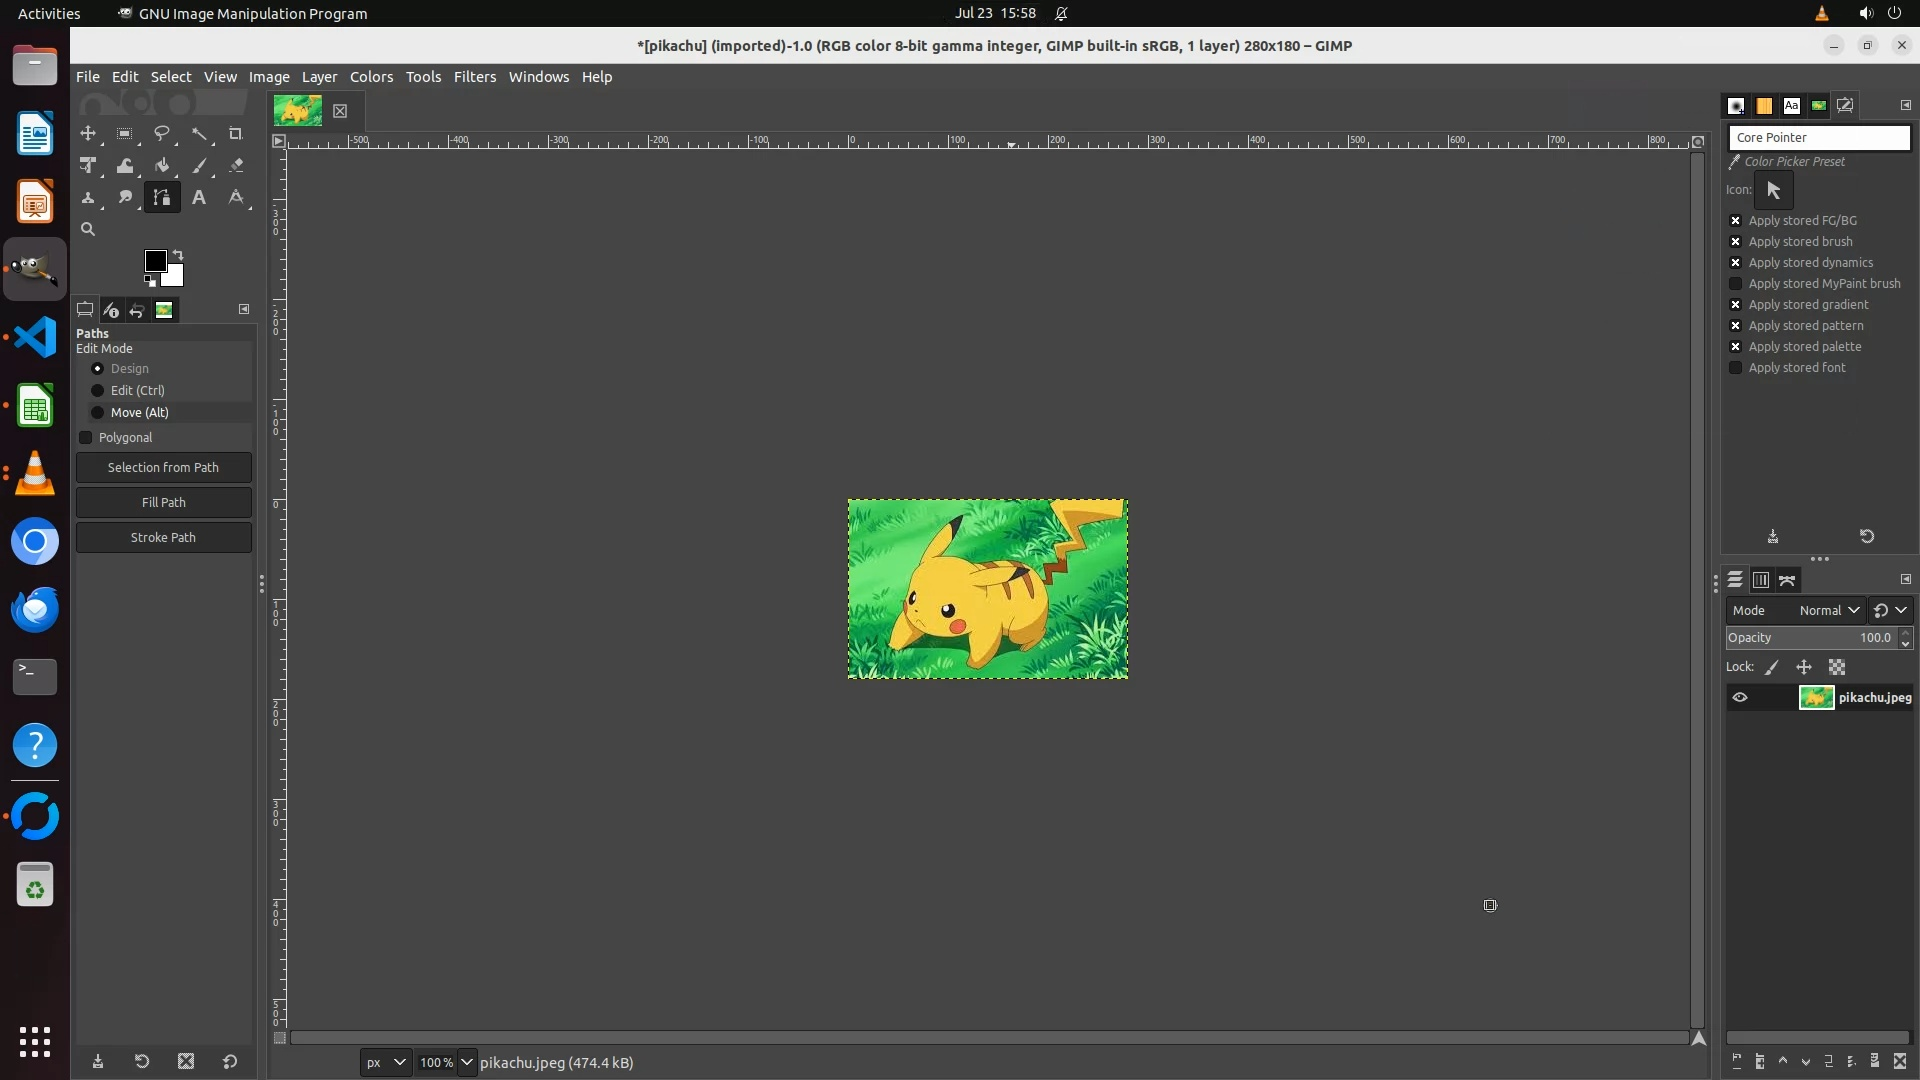Click the Stroke Path button

(x=163, y=537)
